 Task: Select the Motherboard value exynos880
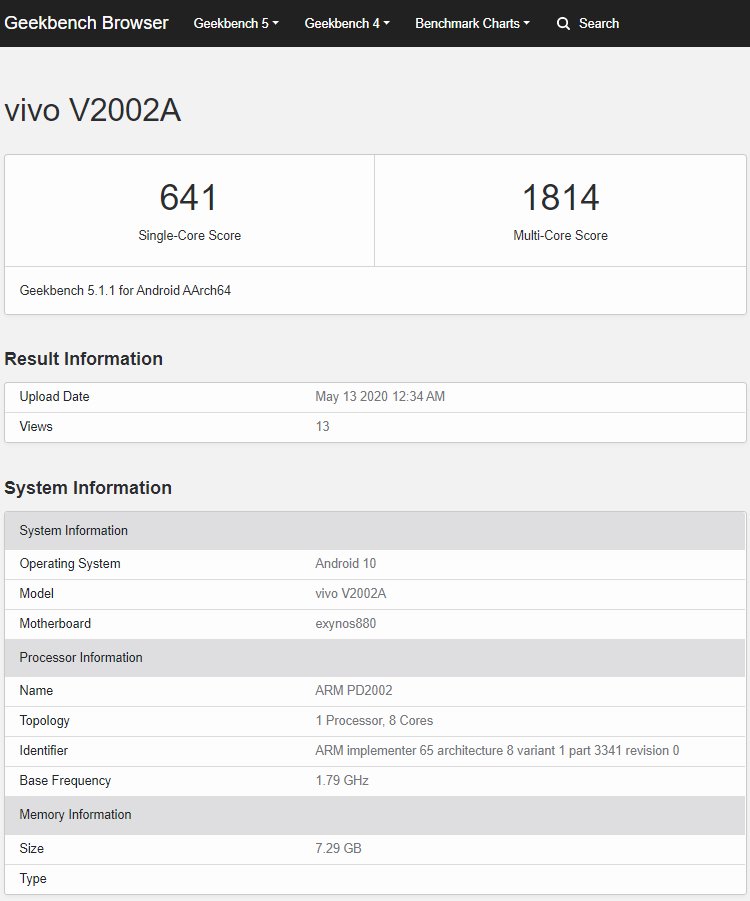click(345, 623)
